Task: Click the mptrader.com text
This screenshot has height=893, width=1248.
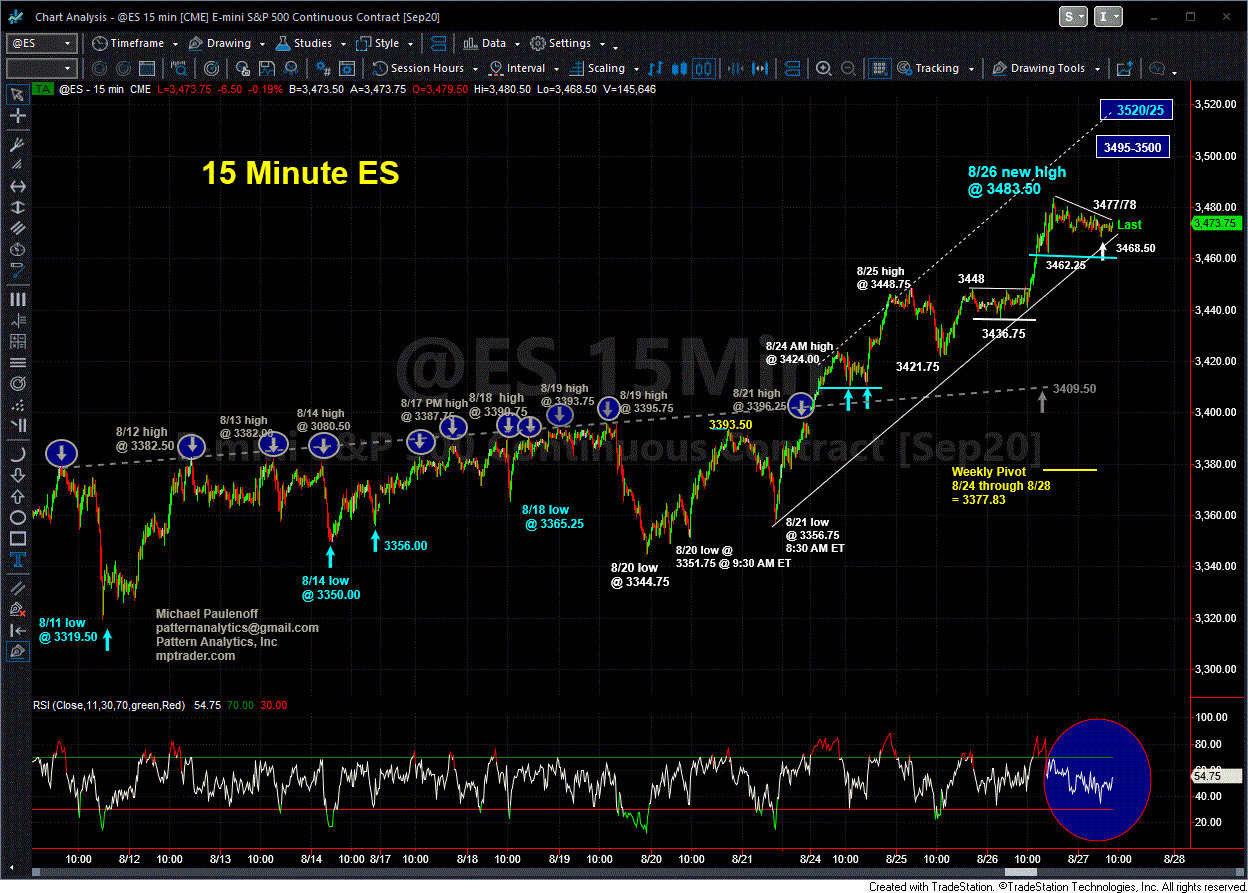Action: pos(196,656)
